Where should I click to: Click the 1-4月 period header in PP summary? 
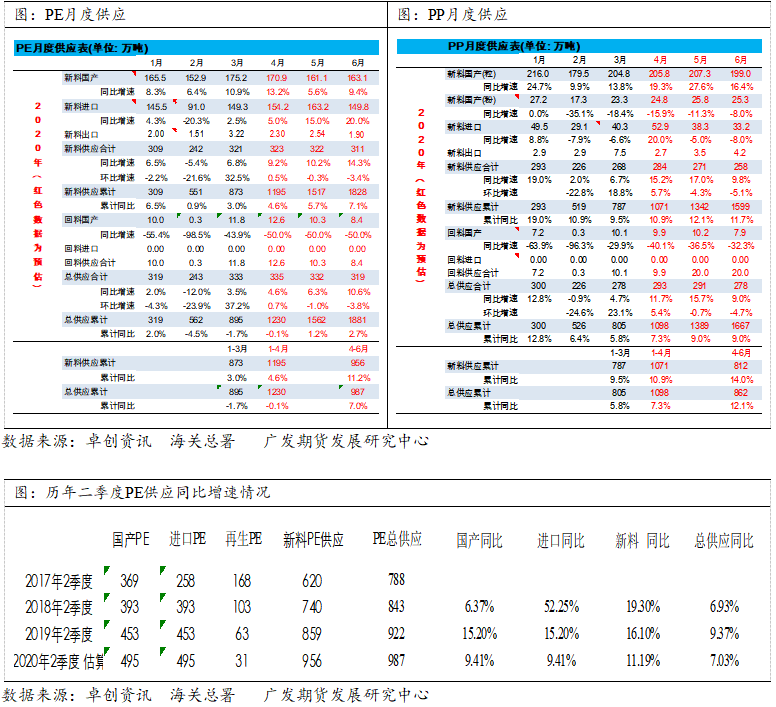pos(660,353)
